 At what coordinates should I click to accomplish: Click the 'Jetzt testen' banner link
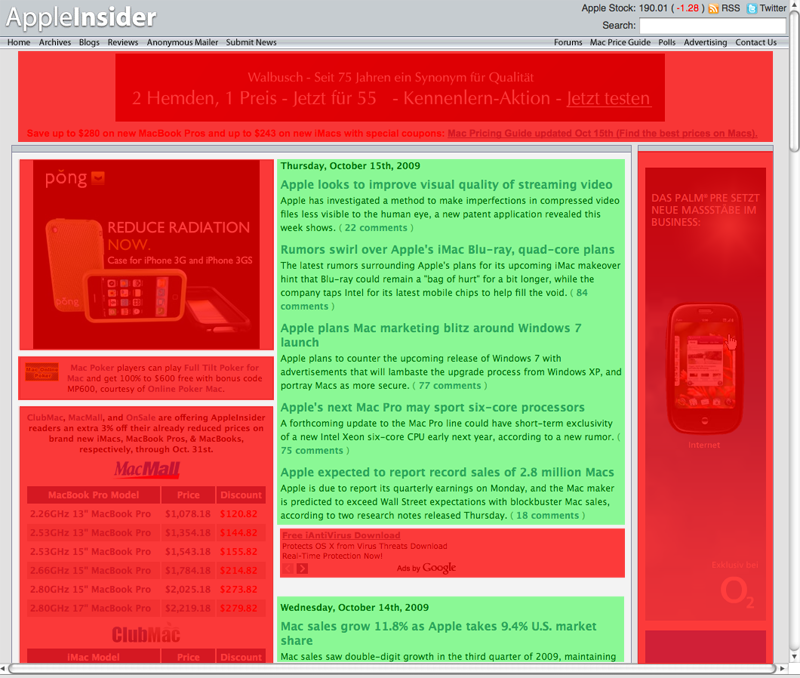pos(608,98)
